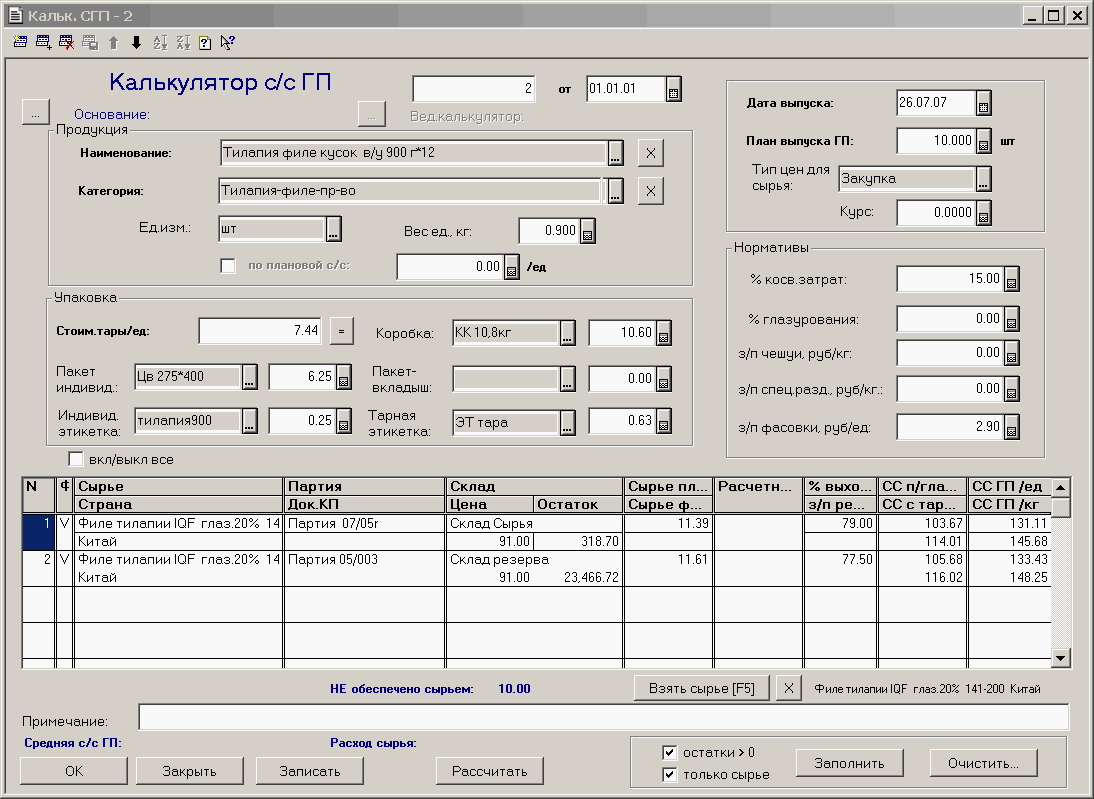
Task: Uncheck the только сырье checkbox
Action: click(669, 775)
